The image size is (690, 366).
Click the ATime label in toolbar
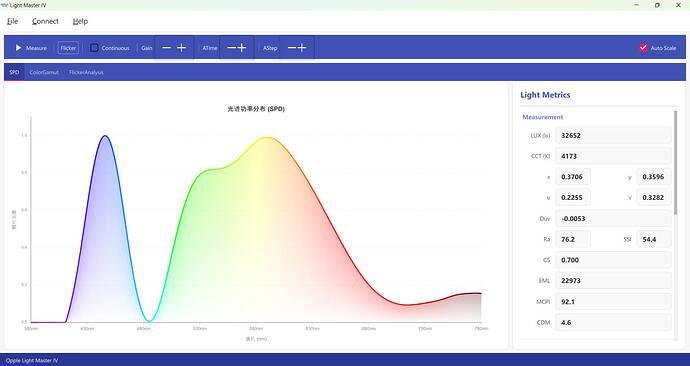coord(209,48)
